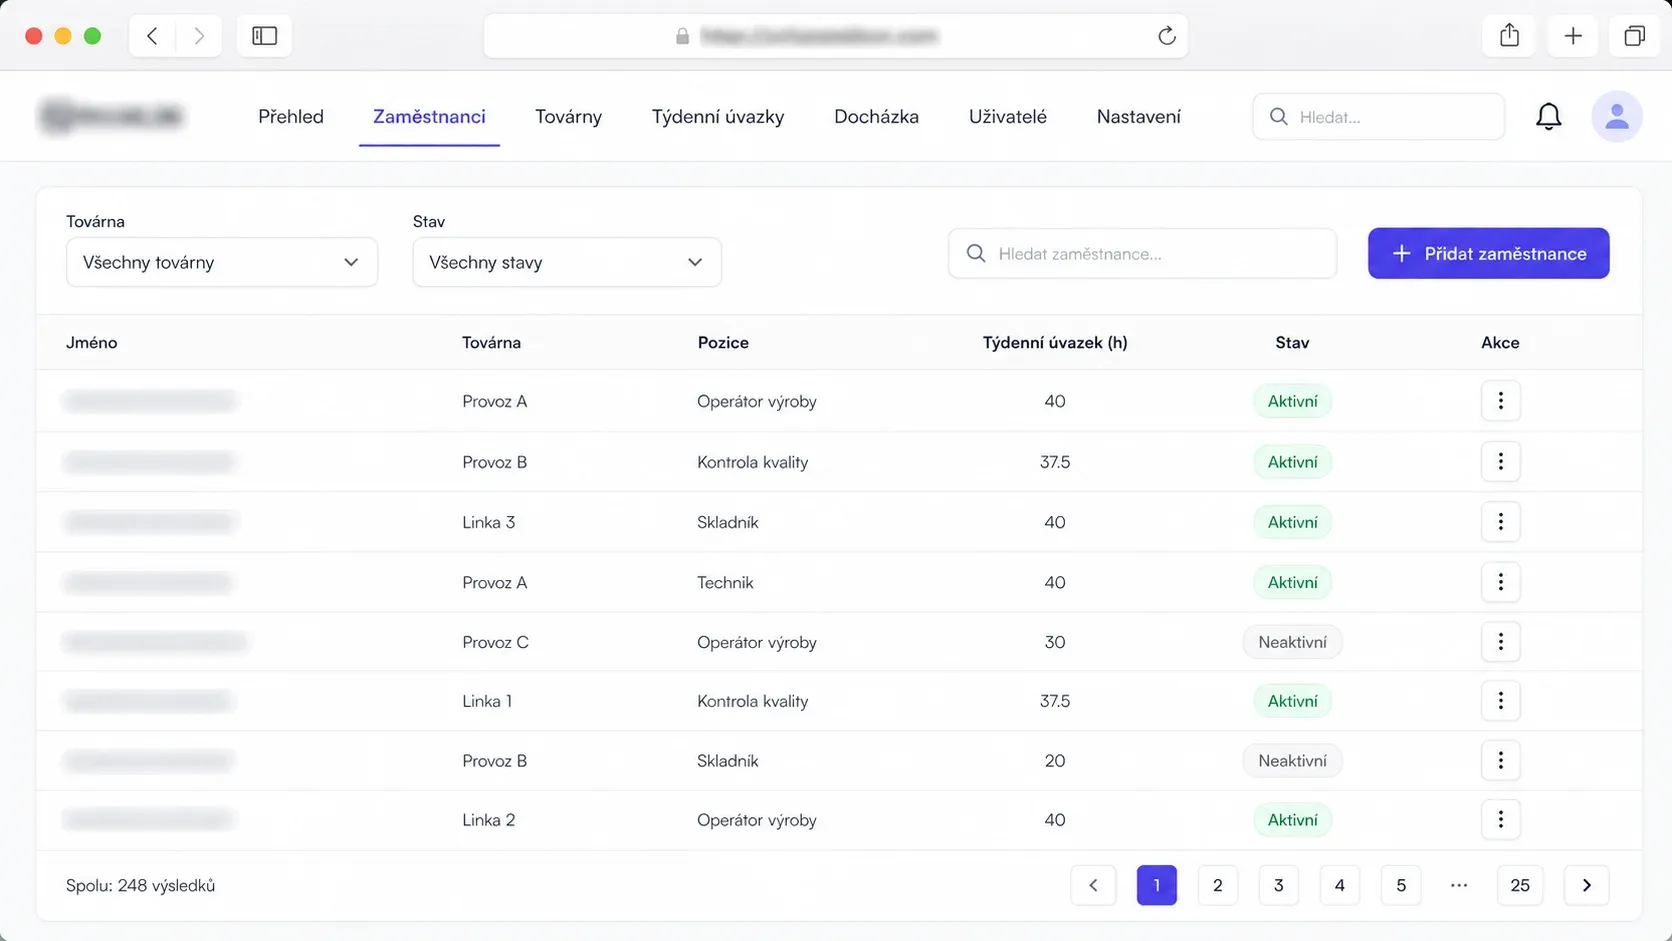Open the Továrny tab
The height and width of the screenshot is (941, 1672).
pos(568,117)
